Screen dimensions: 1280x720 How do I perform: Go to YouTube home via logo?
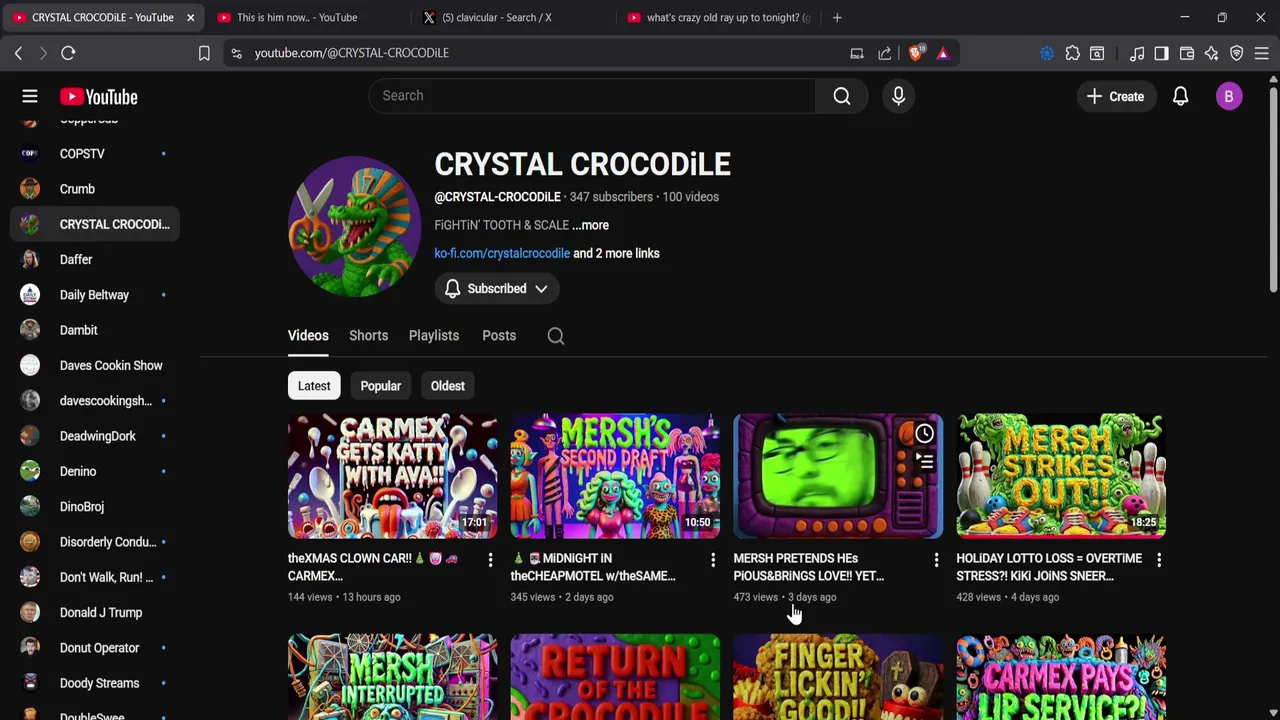[x=98, y=96]
